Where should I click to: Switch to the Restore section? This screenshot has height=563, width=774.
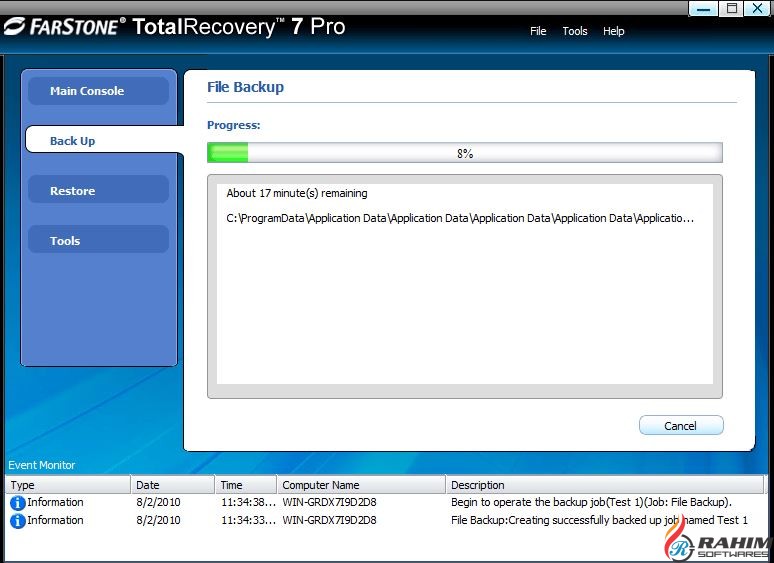click(x=99, y=190)
